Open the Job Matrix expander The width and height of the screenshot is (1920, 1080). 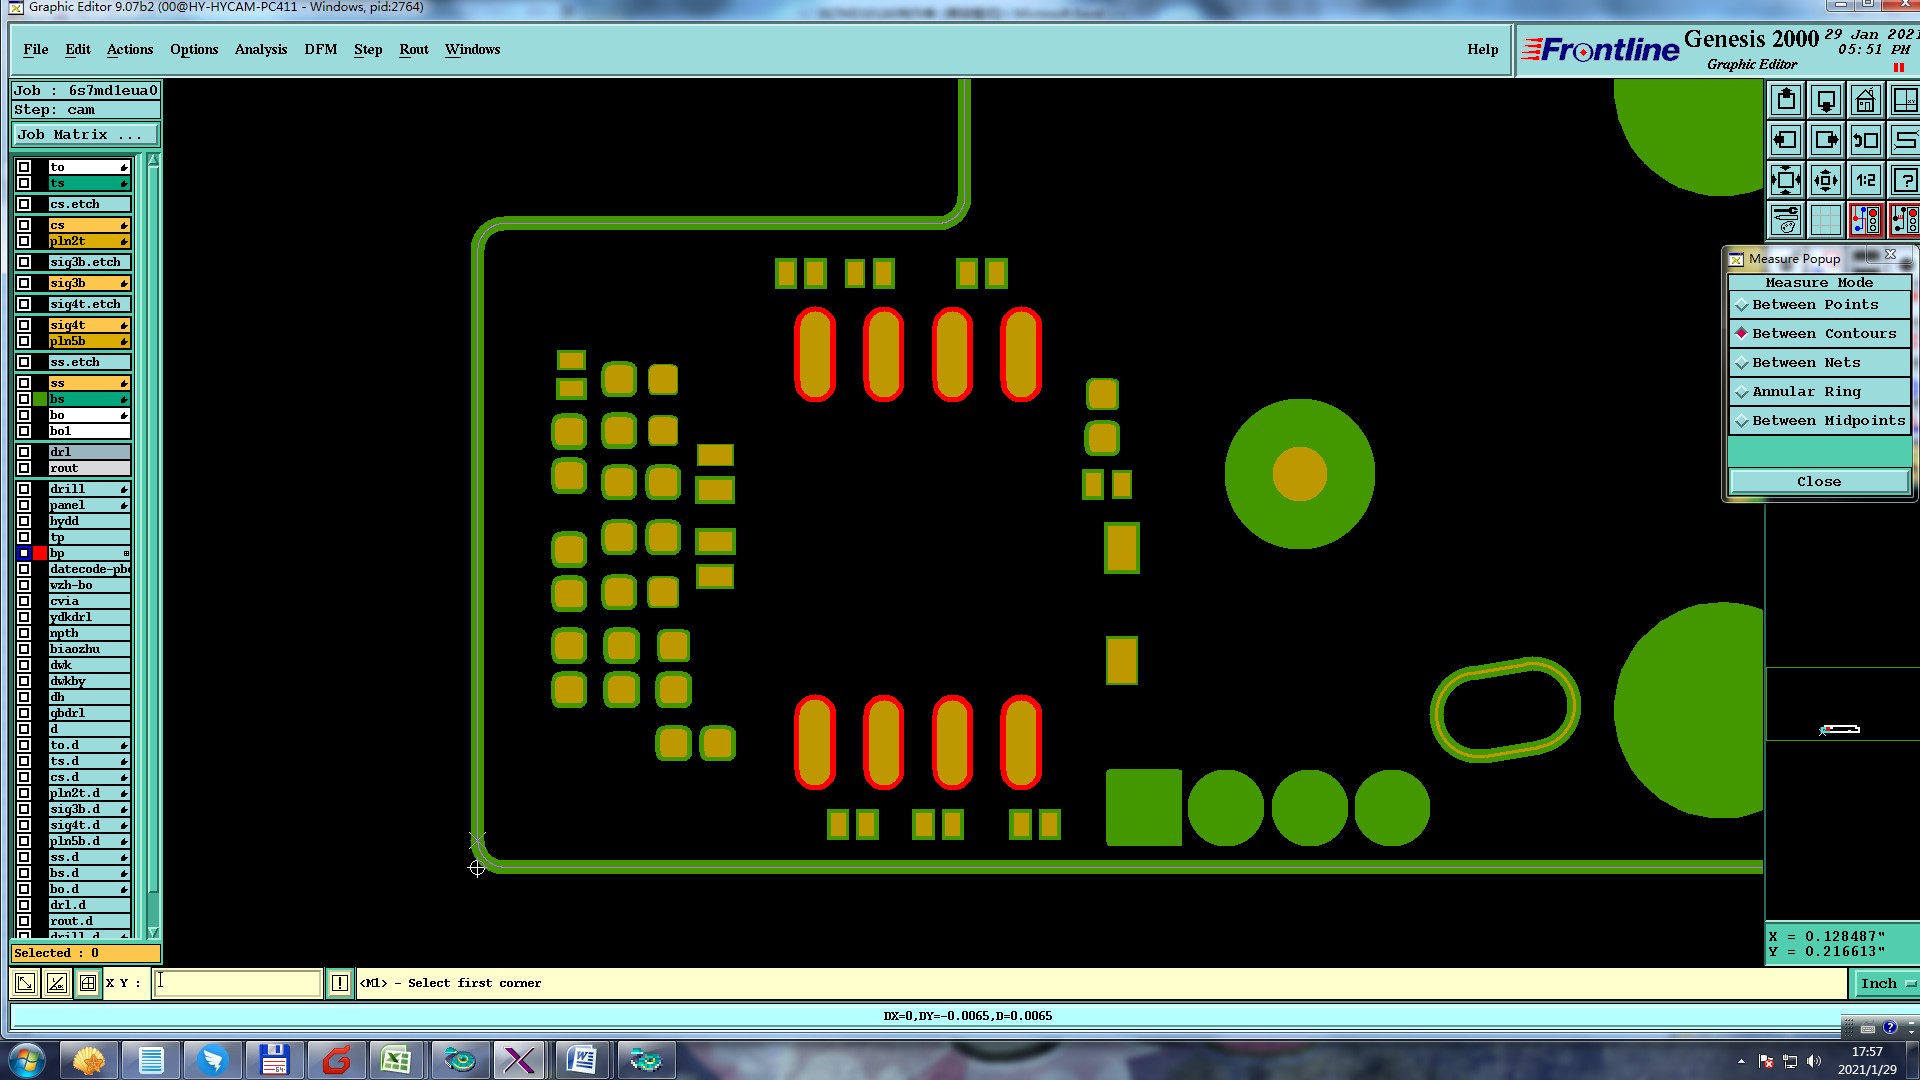click(84, 135)
